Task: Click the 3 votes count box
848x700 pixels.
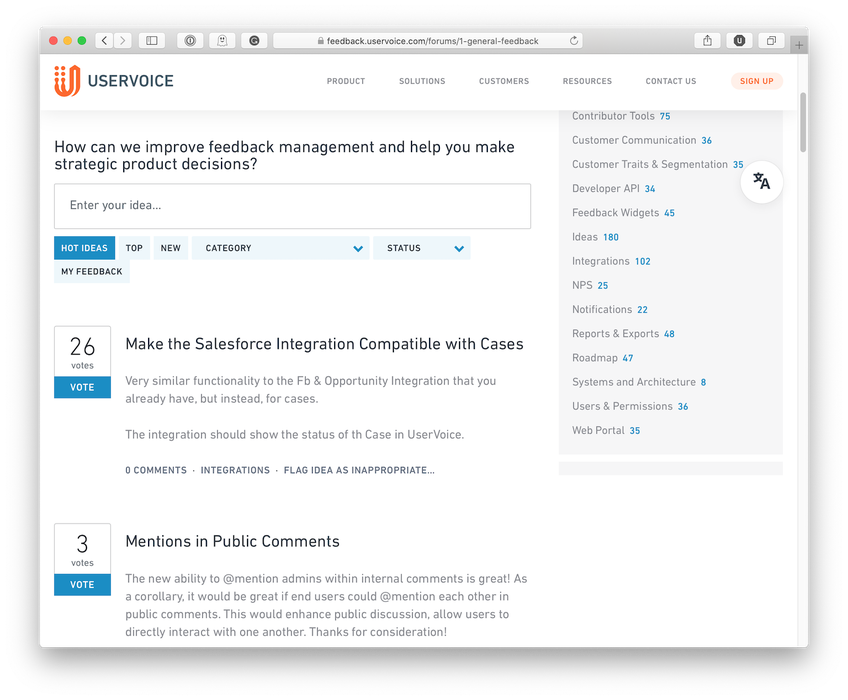Action: [x=82, y=549]
